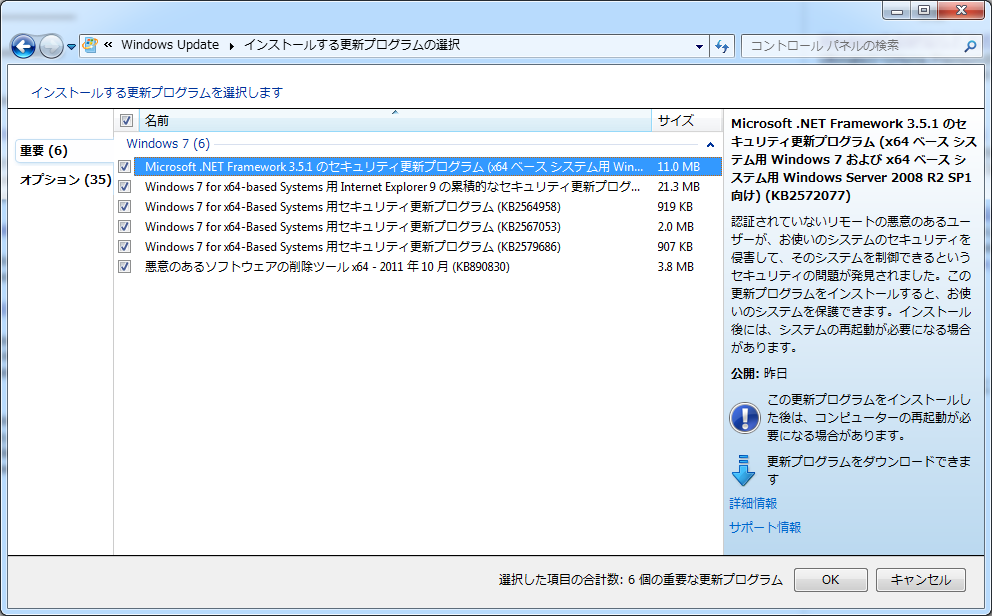Open the recent pages dropdown arrow
Viewport: 992px width, 616px height.
72,47
